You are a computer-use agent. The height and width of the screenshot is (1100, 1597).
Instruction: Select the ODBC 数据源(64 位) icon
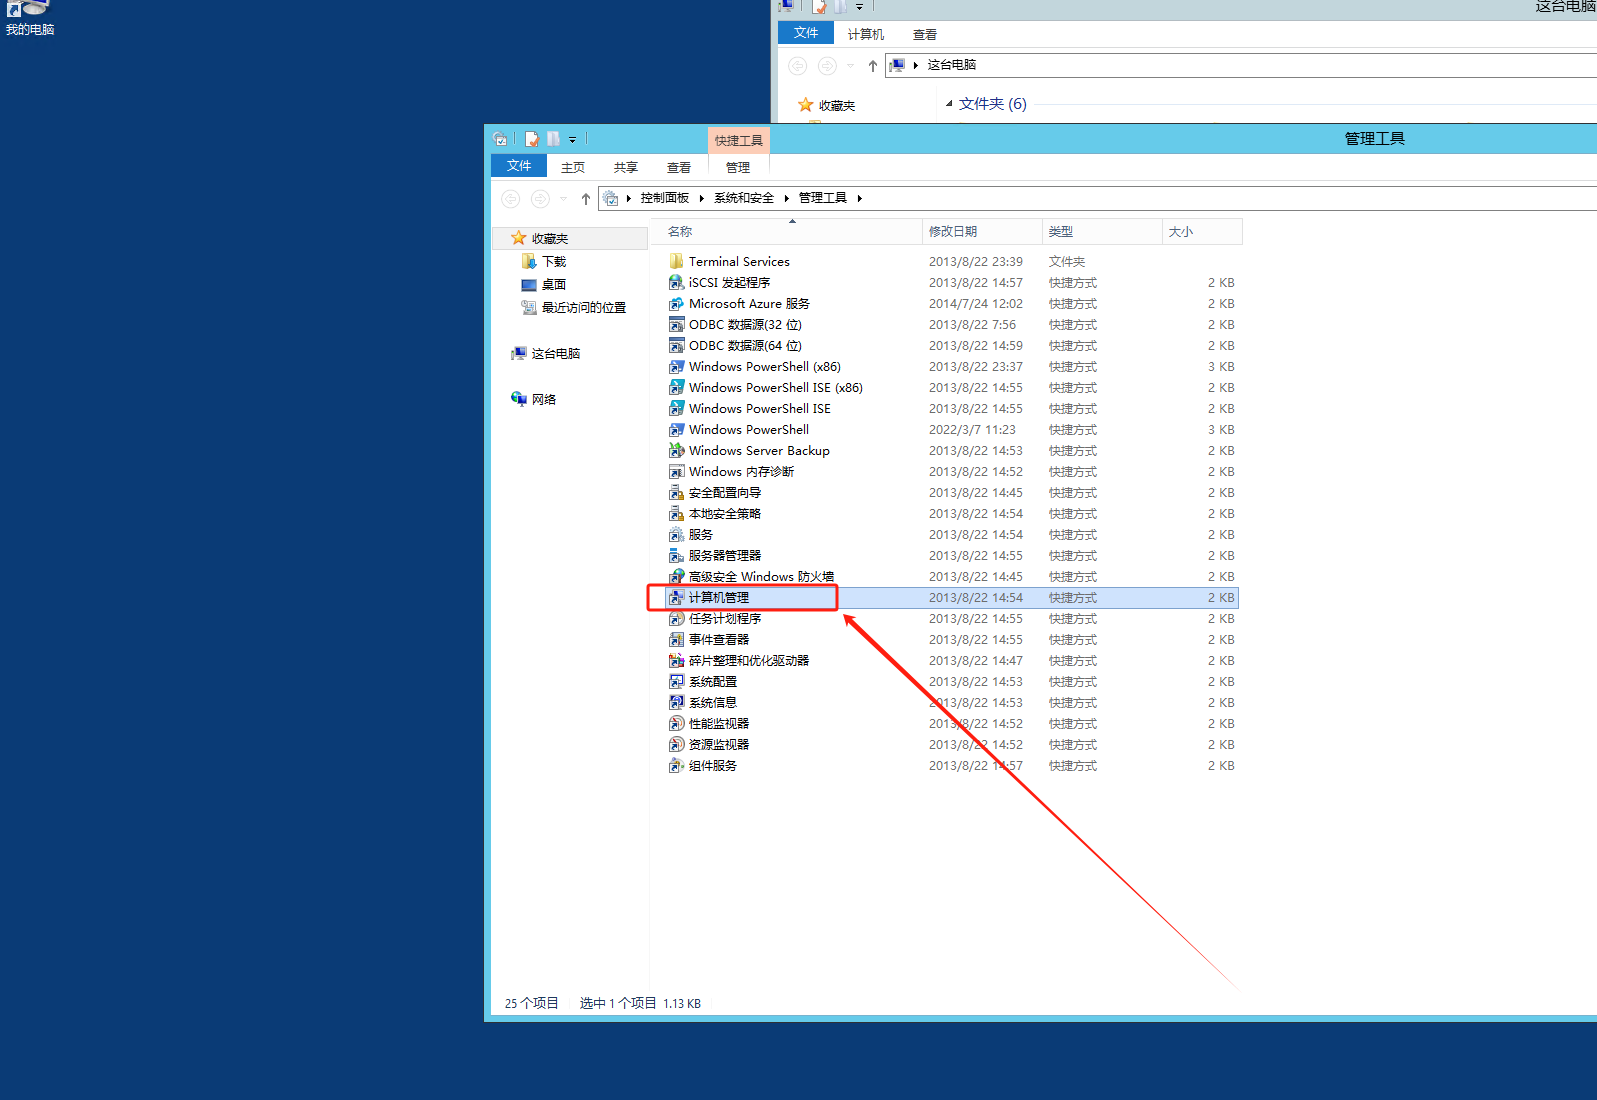coord(677,345)
